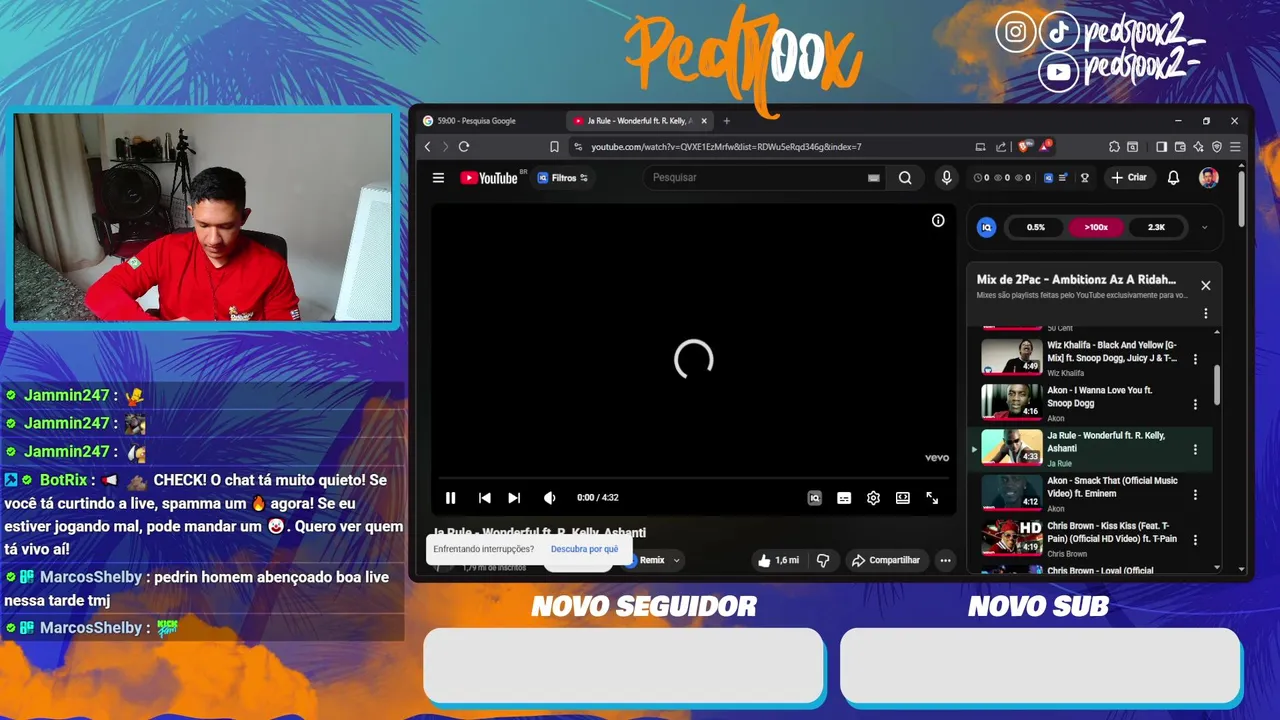Open the Leo AI sparkle icon
Viewport: 1280px width, 720px height.
[x=1198, y=147]
